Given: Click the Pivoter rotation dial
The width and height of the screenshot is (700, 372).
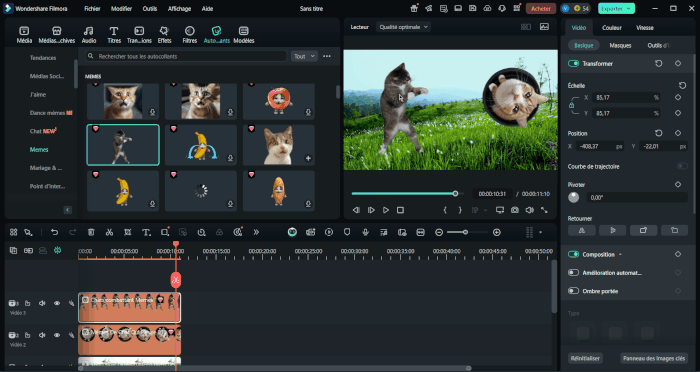Looking at the screenshot, I should (x=574, y=197).
